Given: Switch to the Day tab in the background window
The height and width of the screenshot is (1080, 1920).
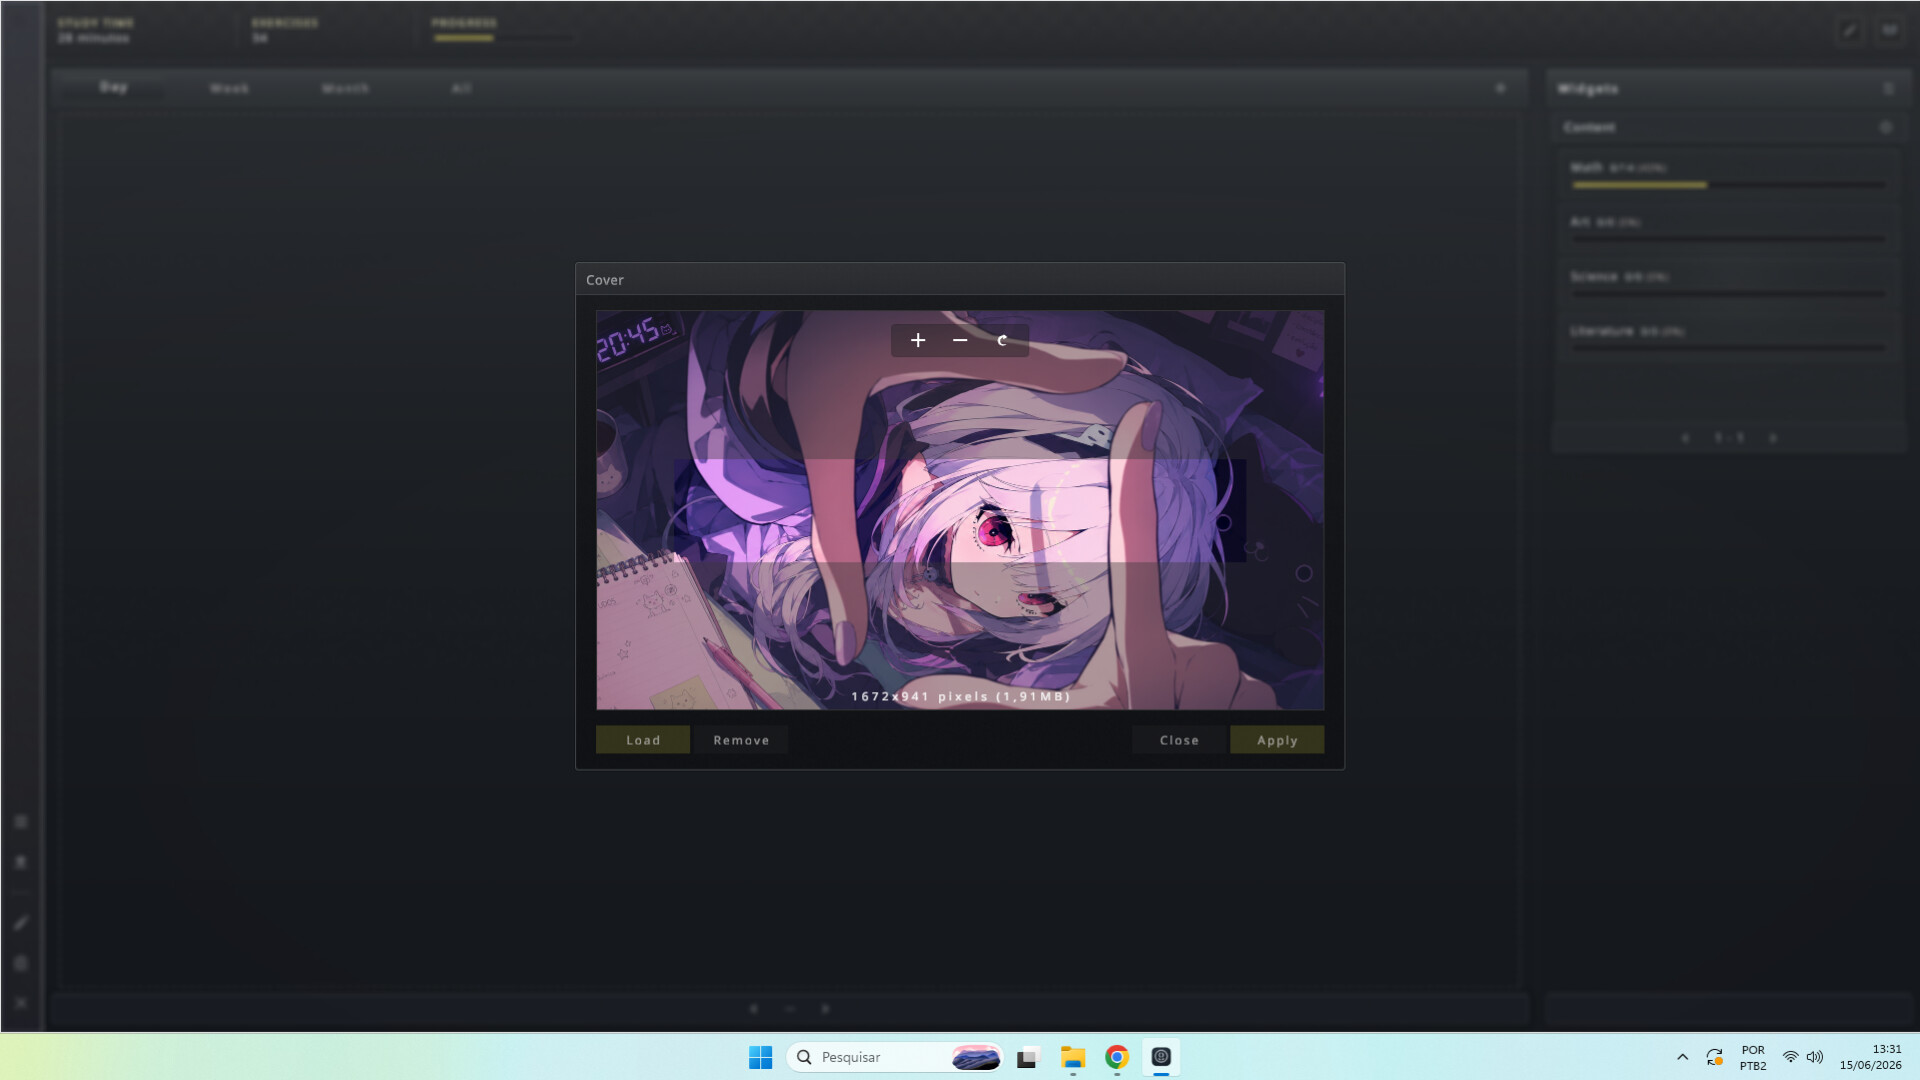Looking at the screenshot, I should (x=114, y=87).
